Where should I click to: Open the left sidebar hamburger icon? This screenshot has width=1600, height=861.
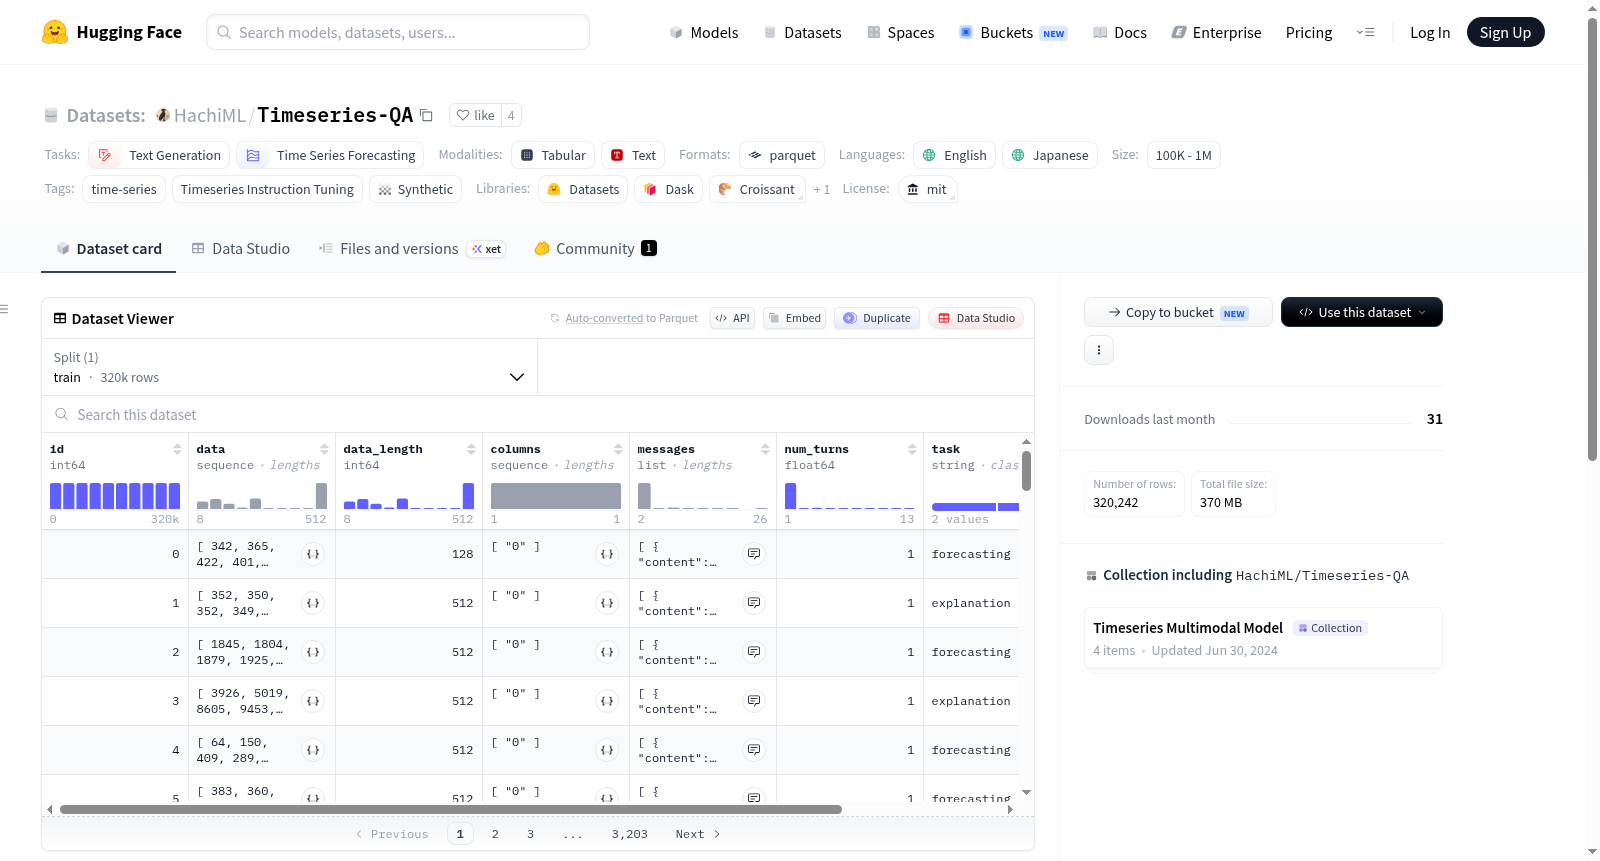pyautogui.click(x=5, y=309)
